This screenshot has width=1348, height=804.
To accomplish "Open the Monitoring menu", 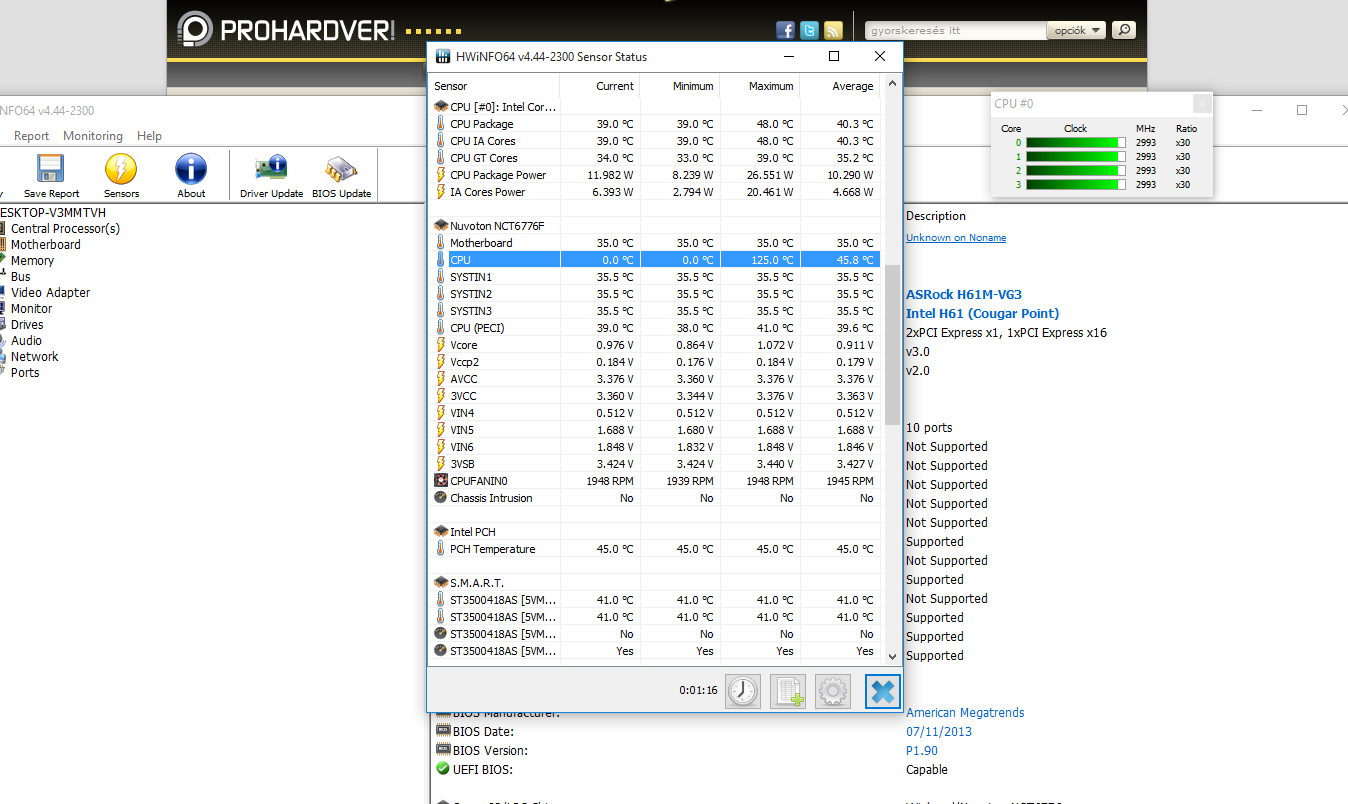I will point(93,136).
